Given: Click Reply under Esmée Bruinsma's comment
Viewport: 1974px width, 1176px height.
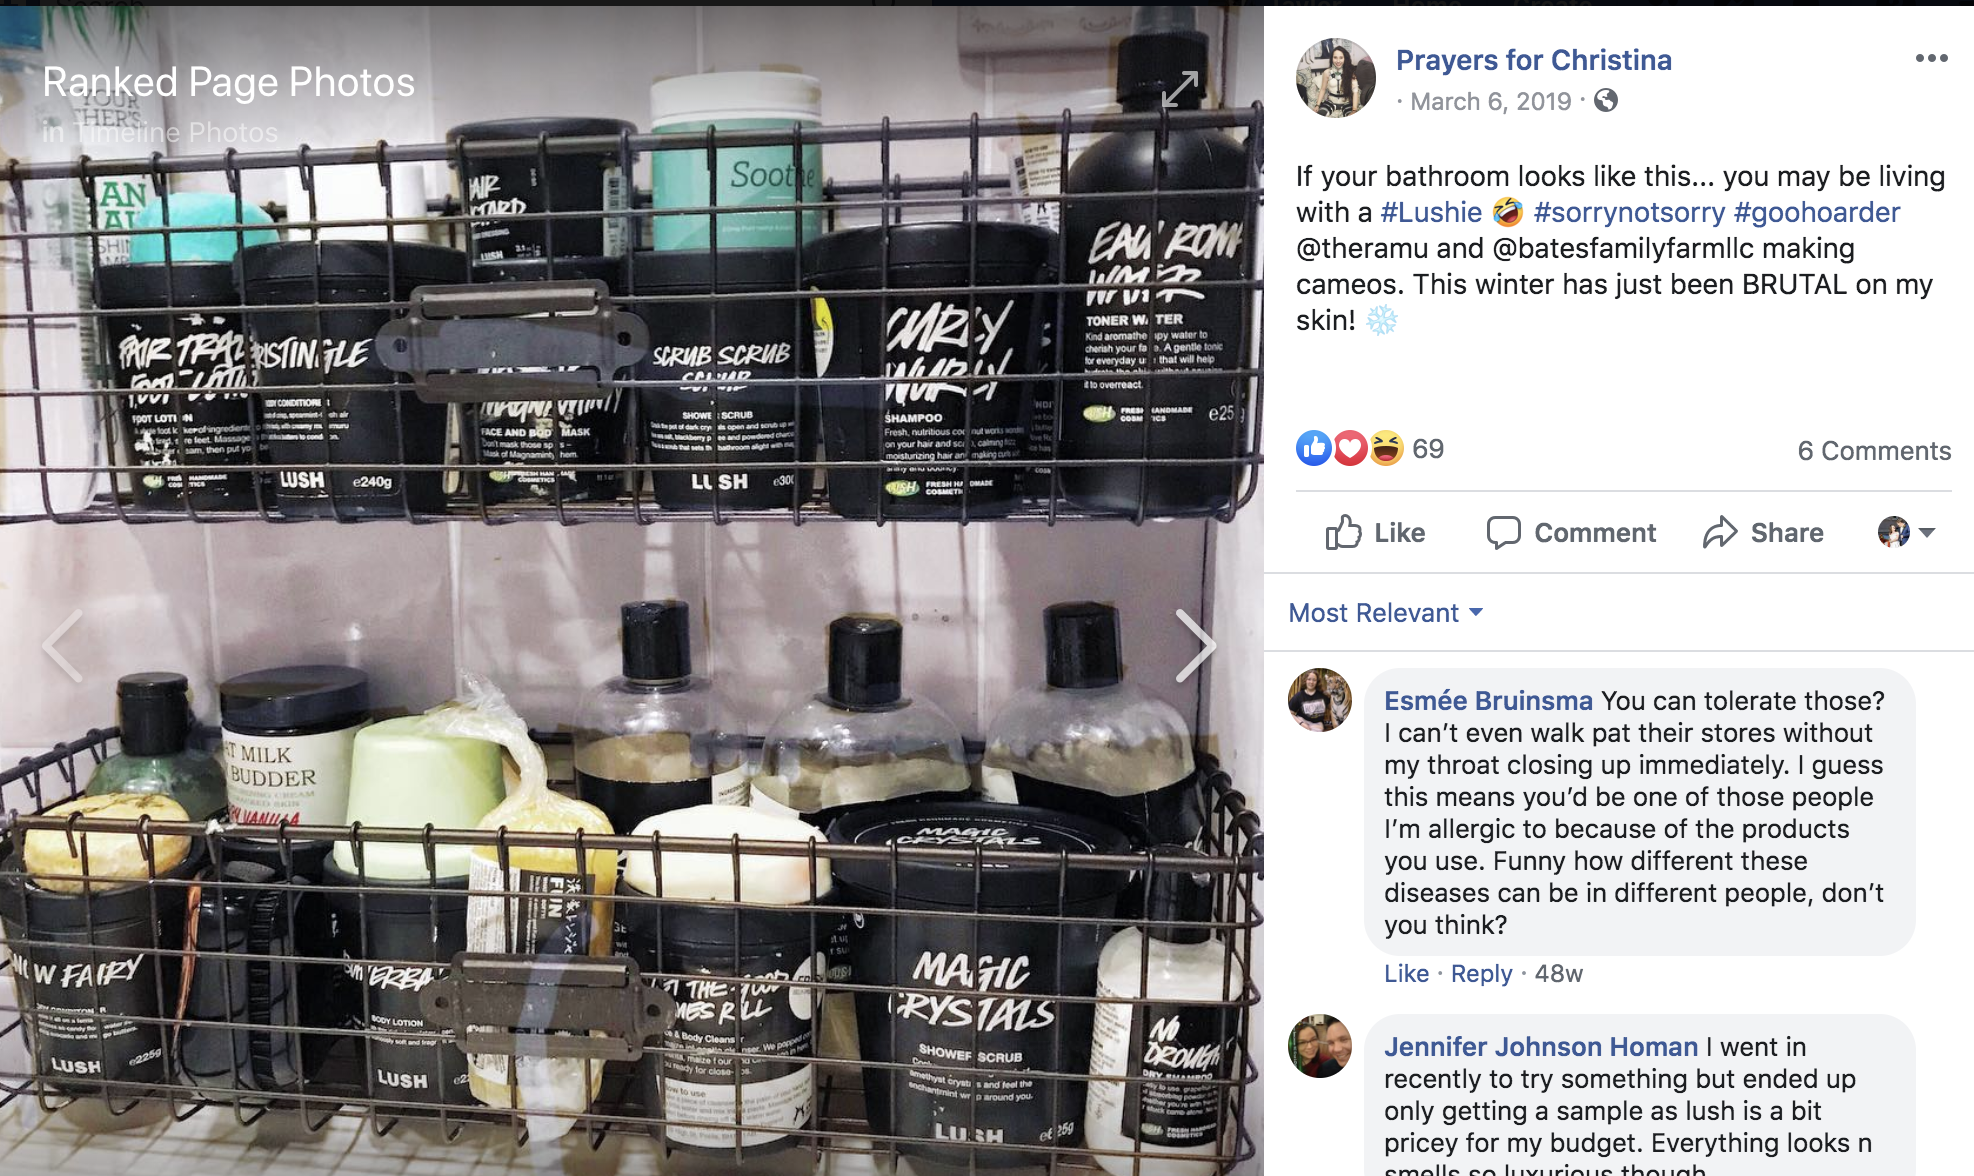Looking at the screenshot, I should (x=1481, y=973).
